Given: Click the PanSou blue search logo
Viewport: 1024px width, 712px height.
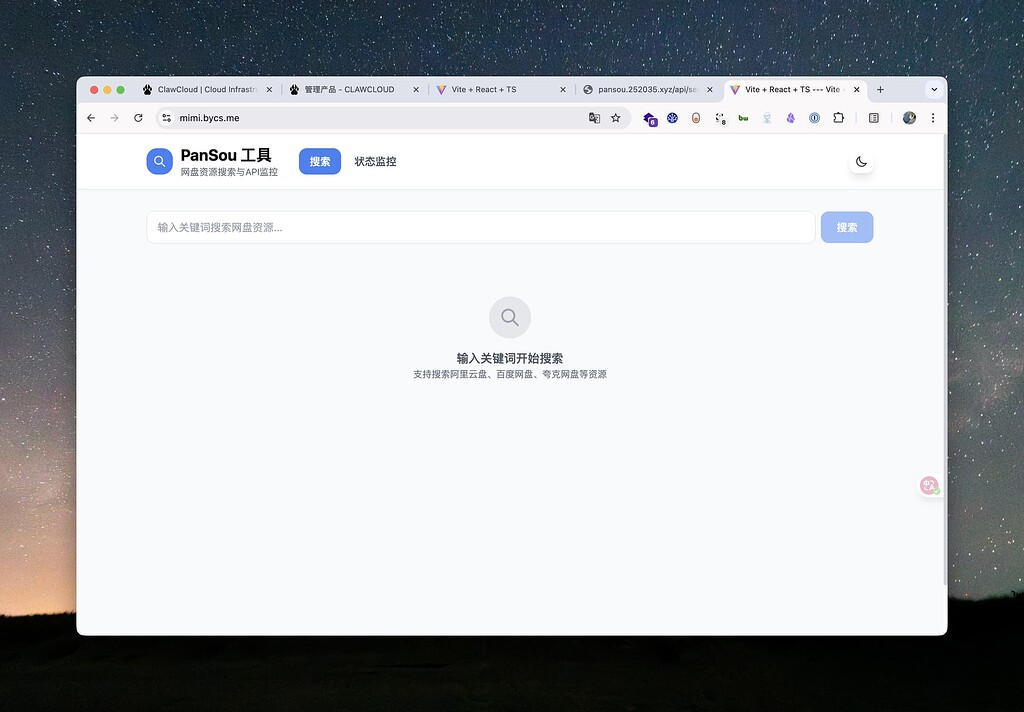Looking at the screenshot, I should [x=159, y=161].
